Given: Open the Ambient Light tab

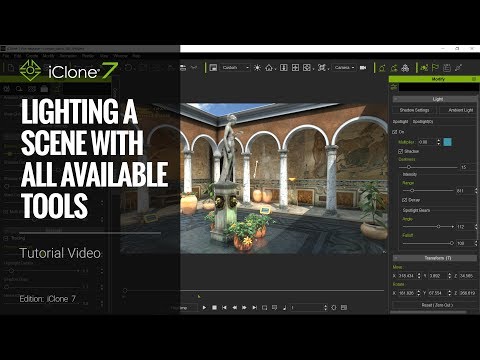Looking at the screenshot, I should click(x=459, y=110).
